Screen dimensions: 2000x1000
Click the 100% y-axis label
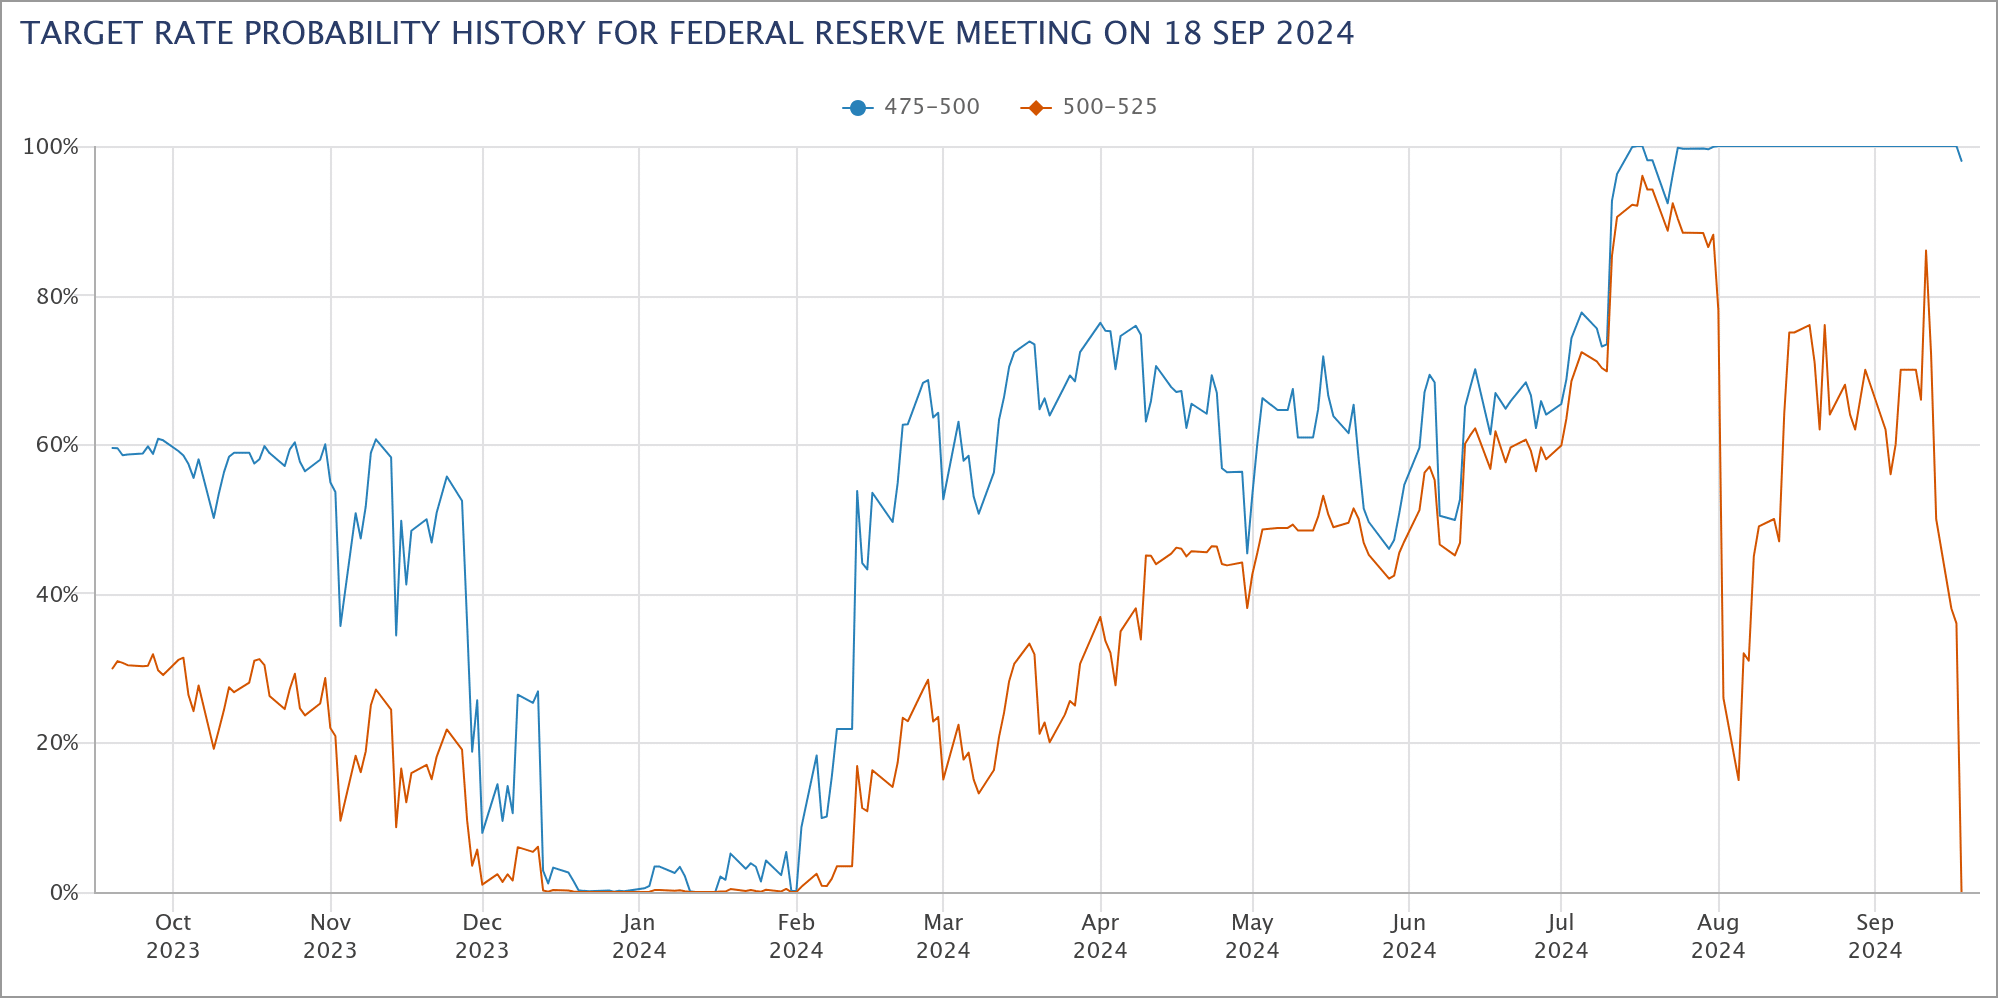[x=51, y=147]
